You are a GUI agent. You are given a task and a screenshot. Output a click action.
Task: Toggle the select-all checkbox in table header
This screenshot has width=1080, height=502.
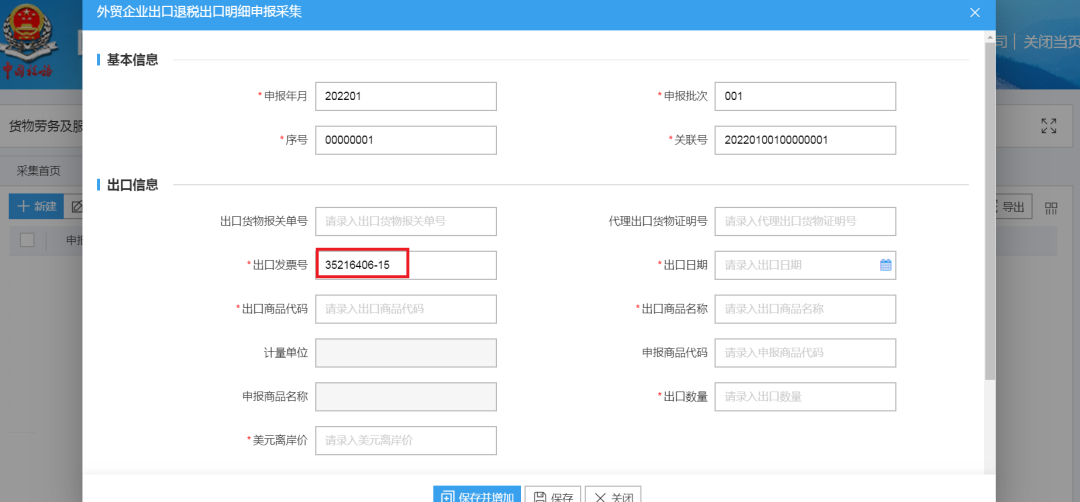click(28, 240)
